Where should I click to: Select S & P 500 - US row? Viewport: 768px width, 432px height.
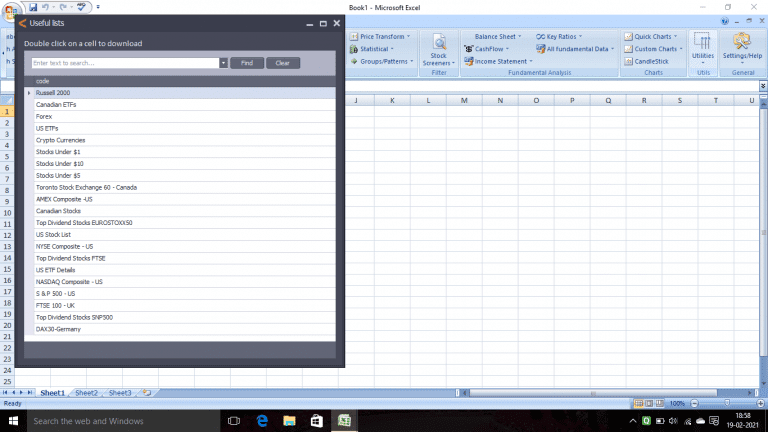tap(185, 293)
